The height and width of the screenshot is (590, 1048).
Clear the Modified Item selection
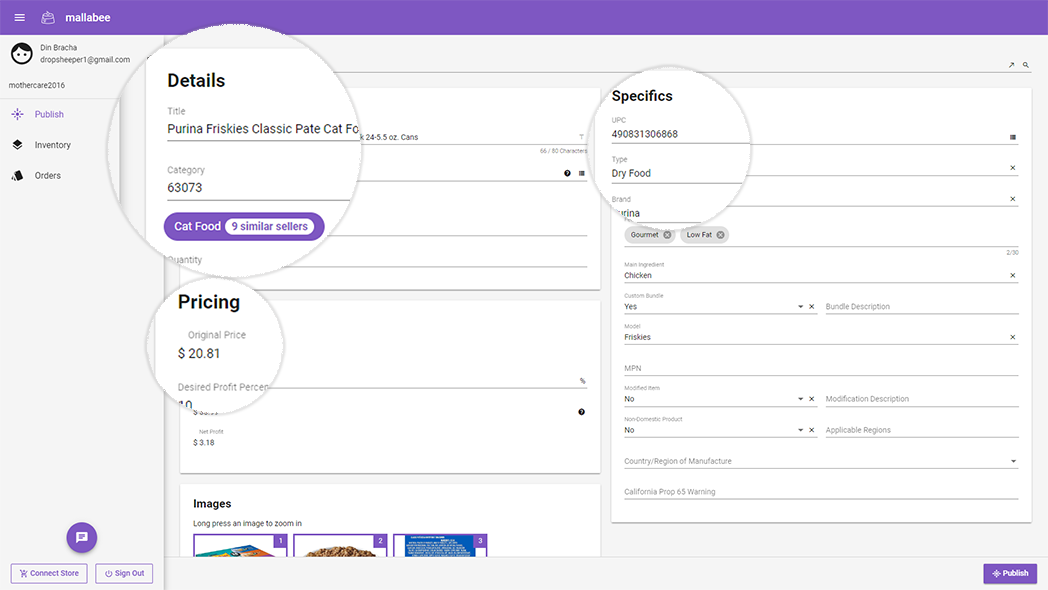click(811, 399)
